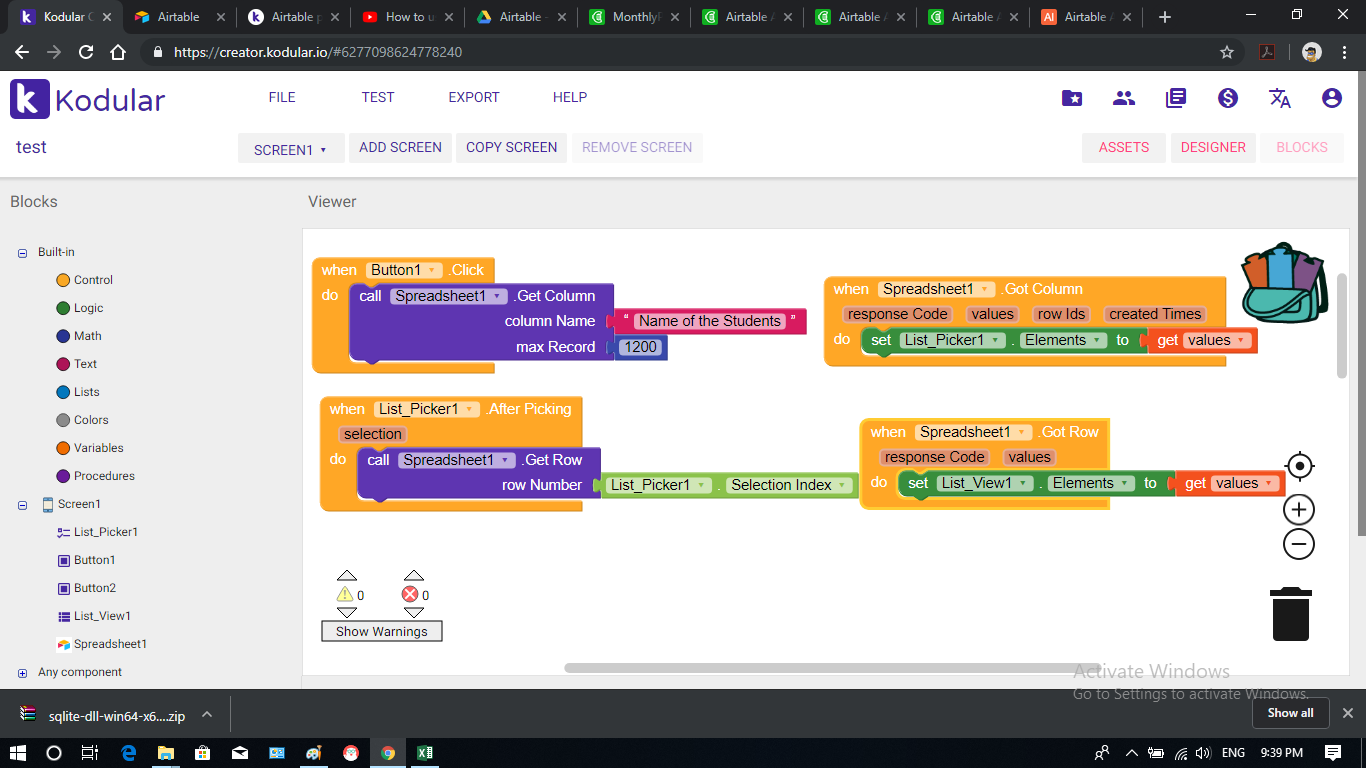Open List_Picker1 dropdown in After Picking block
Screen dimensions: 1366x768
coord(469,409)
